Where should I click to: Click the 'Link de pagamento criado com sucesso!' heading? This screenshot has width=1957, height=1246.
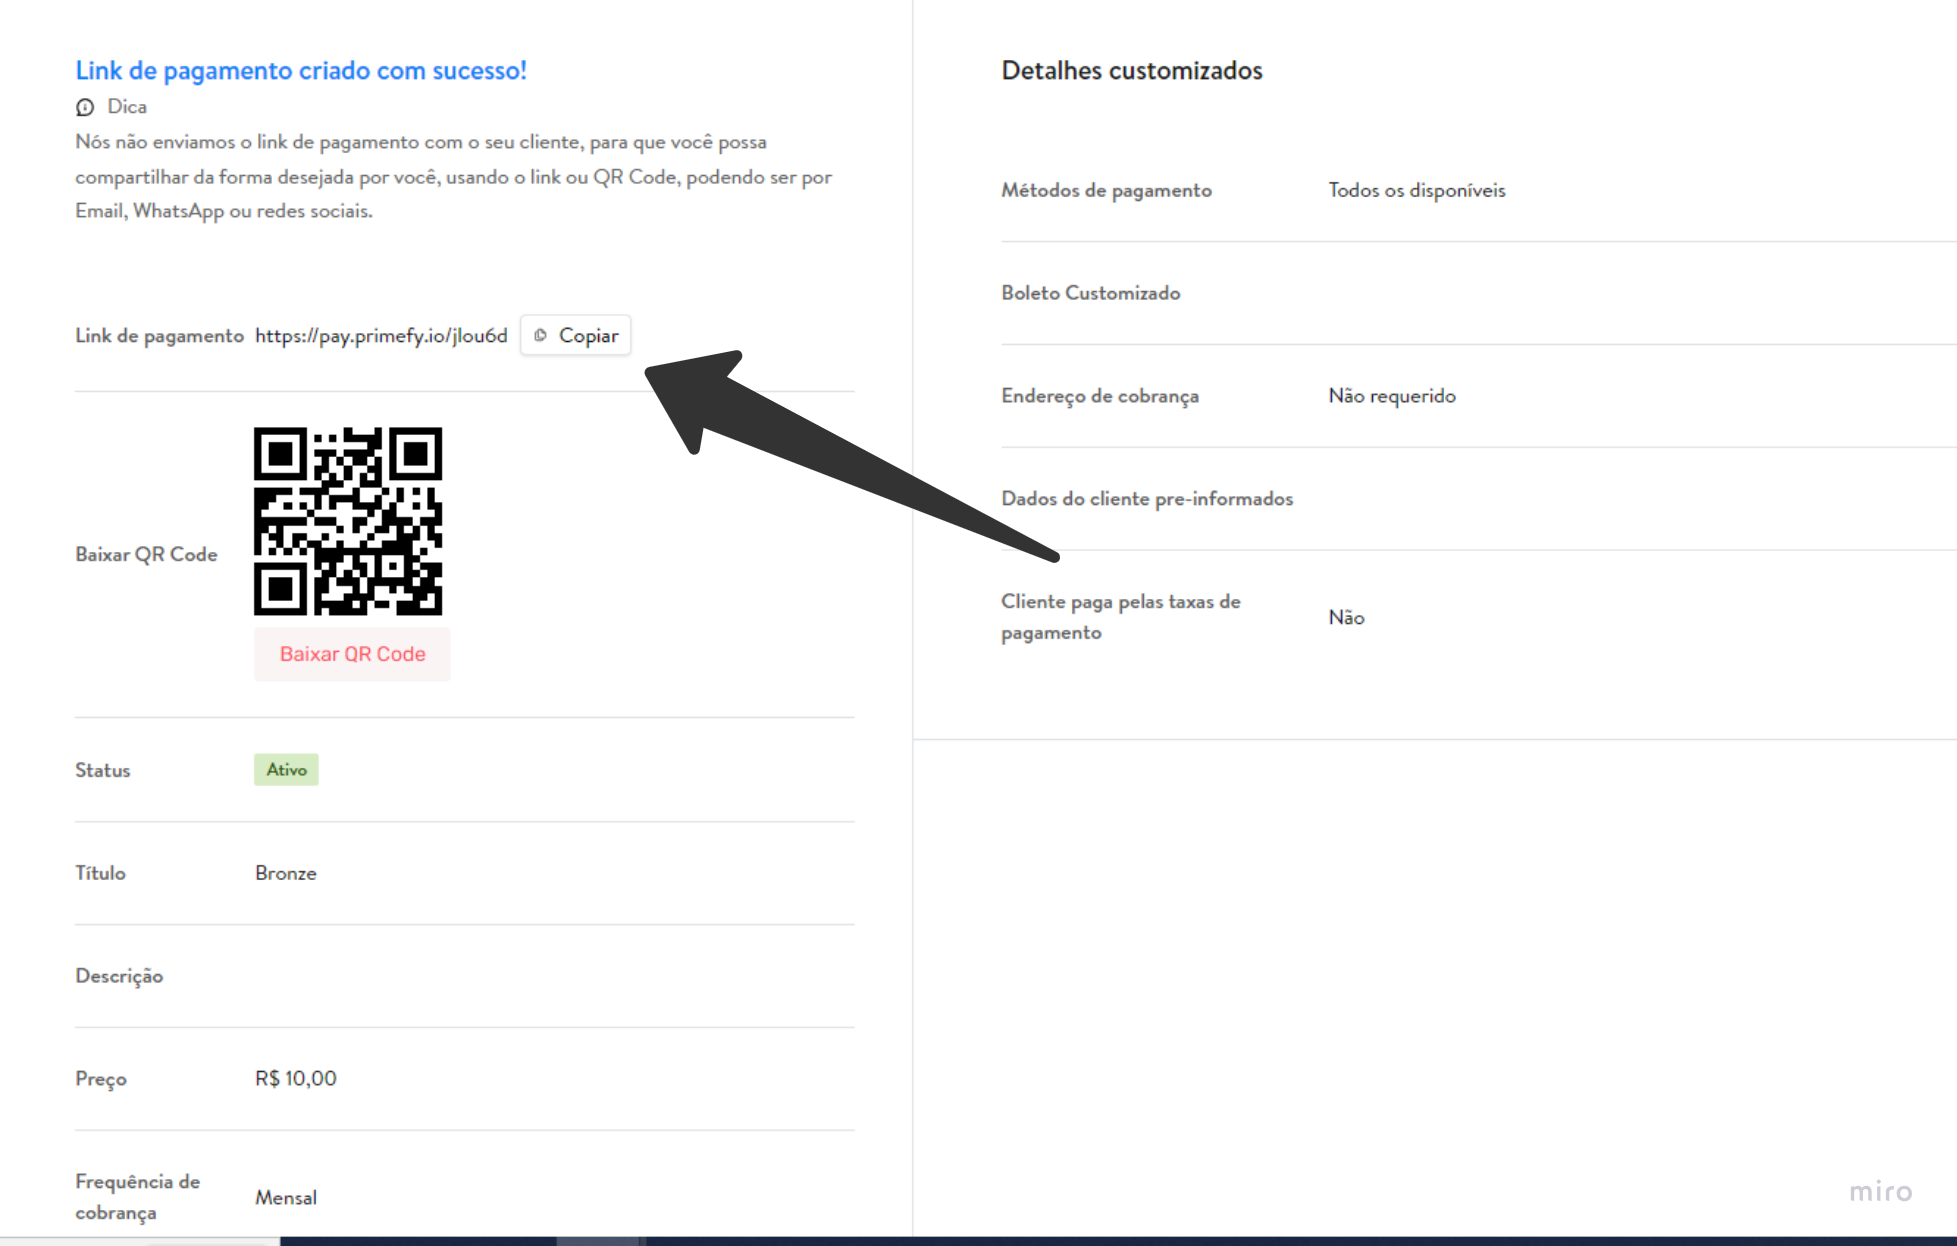[301, 70]
